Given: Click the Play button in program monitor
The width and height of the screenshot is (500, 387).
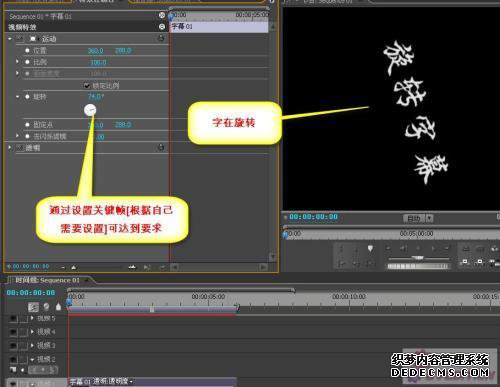Looking at the screenshot, I should (418, 248).
